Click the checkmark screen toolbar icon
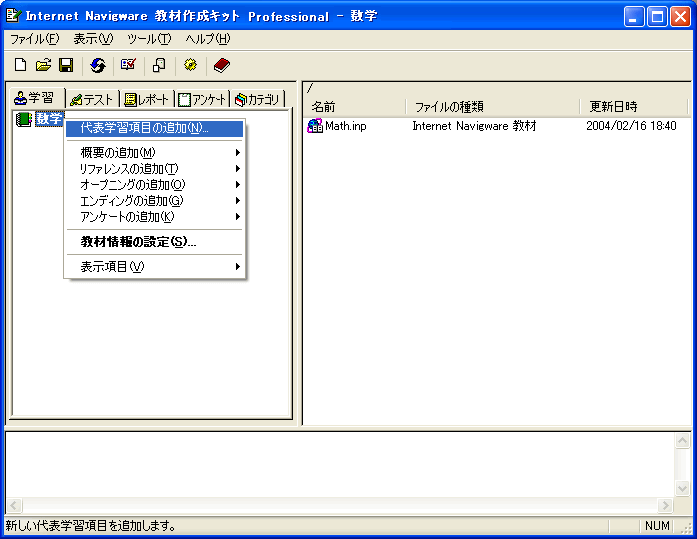 pos(128,65)
